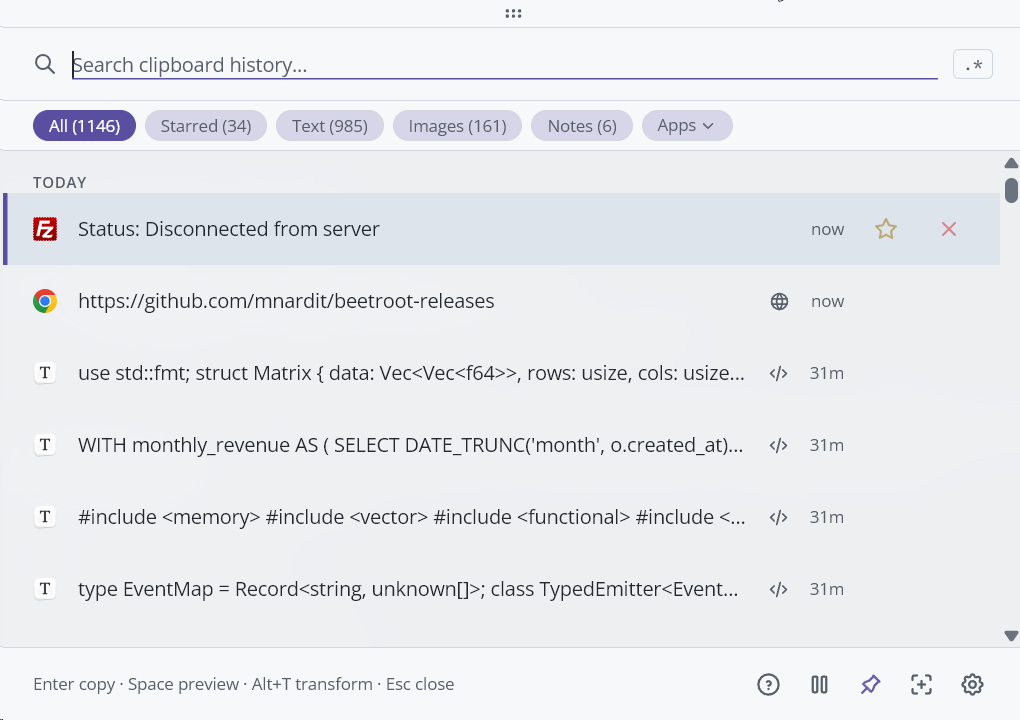The width and height of the screenshot is (1020, 720).
Task: Open the capture/OCR frame icon
Action: point(921,684)
